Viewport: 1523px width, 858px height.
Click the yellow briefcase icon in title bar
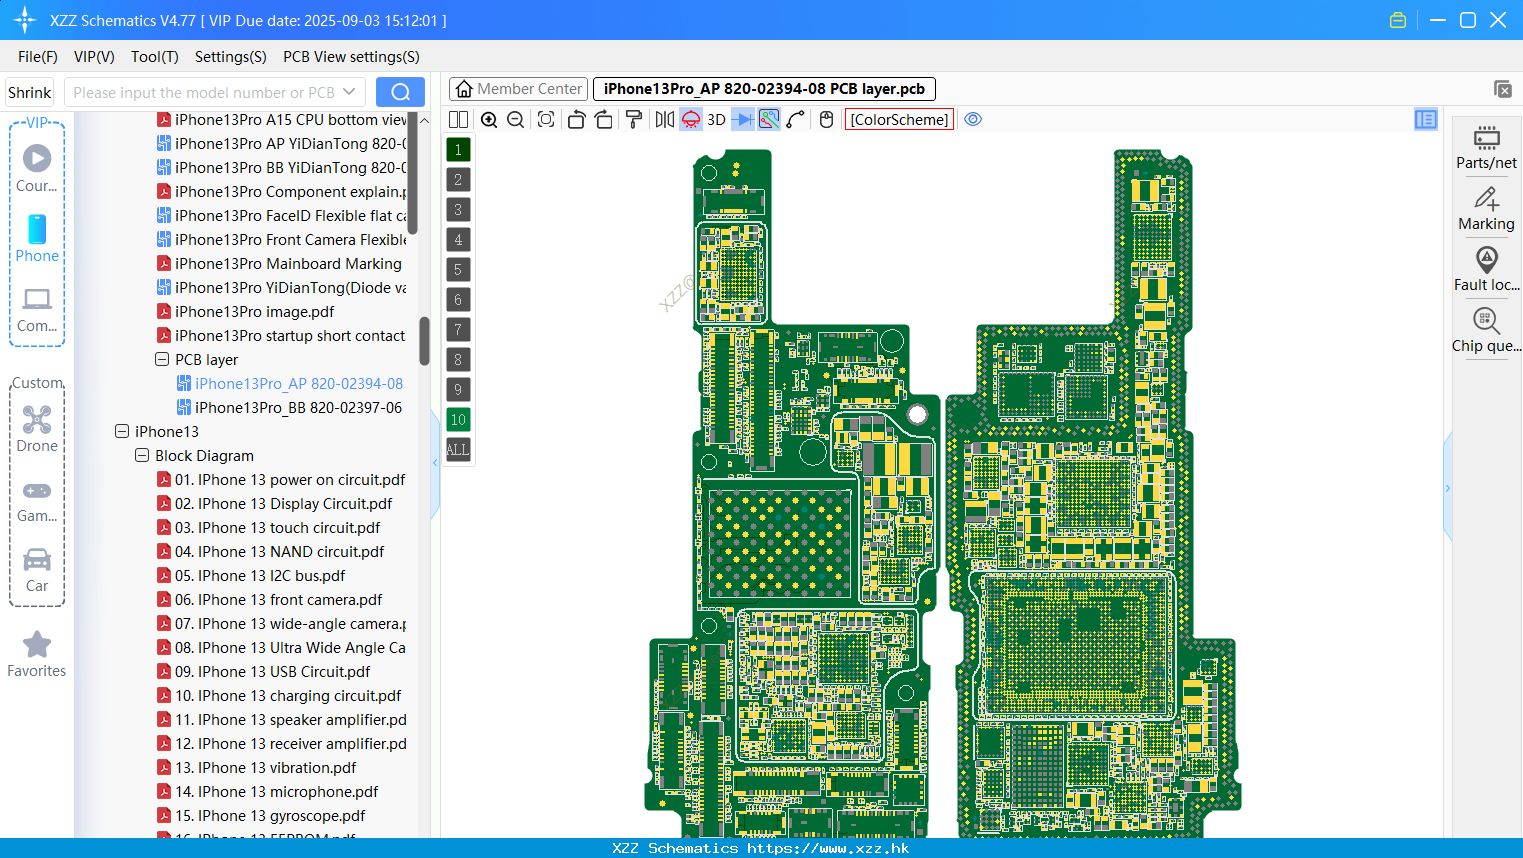click(1398, 20)
